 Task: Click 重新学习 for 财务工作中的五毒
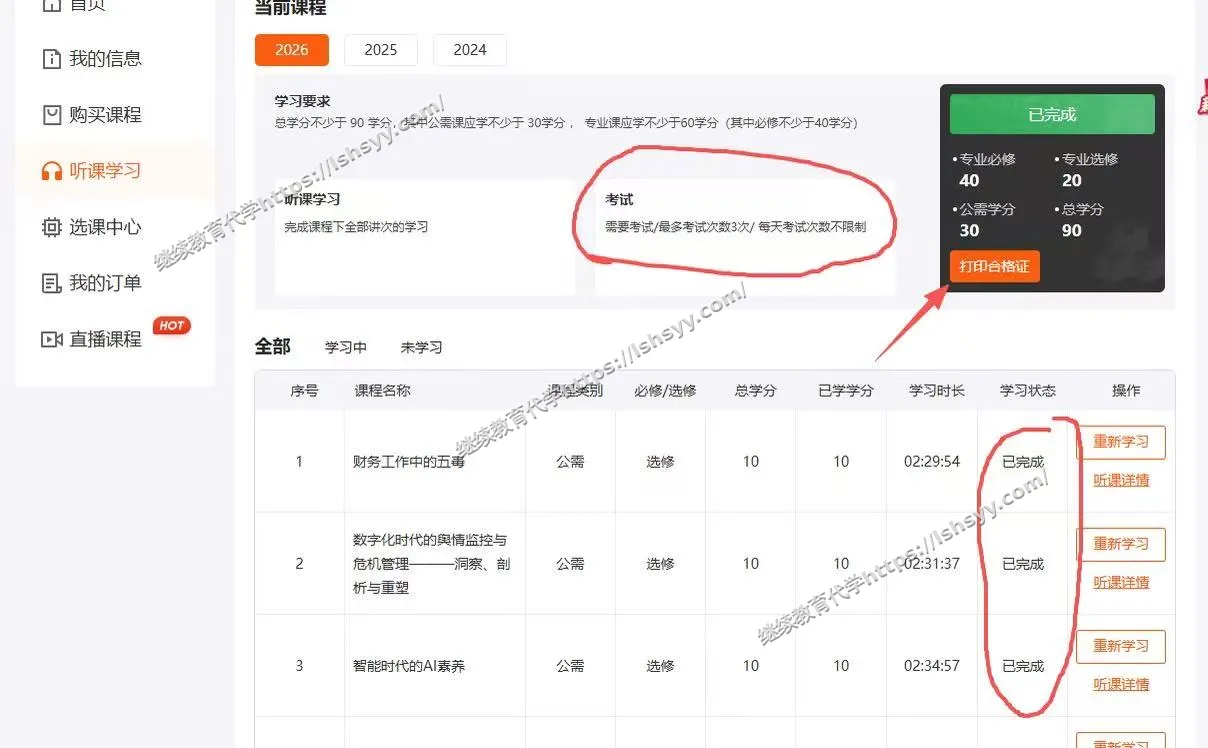point(1121,442)
